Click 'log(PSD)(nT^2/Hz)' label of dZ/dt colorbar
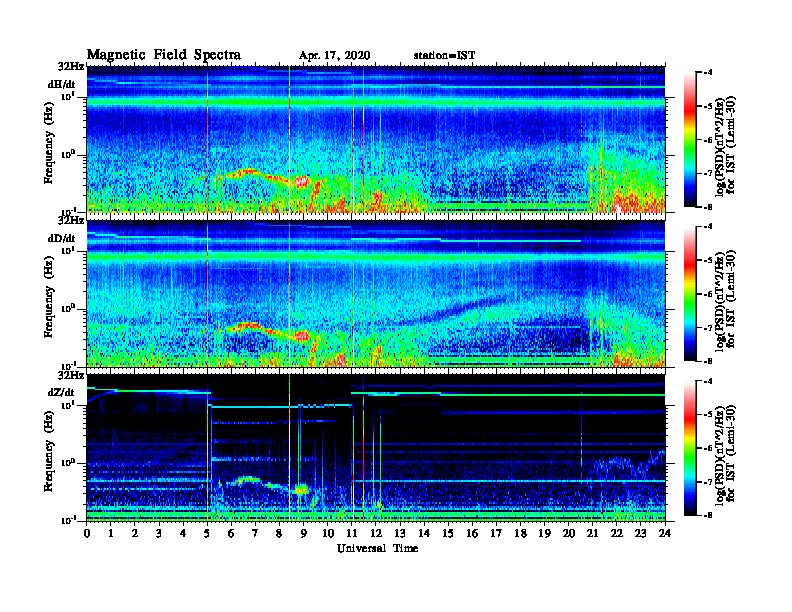The image size is (792, 612). 719,454
